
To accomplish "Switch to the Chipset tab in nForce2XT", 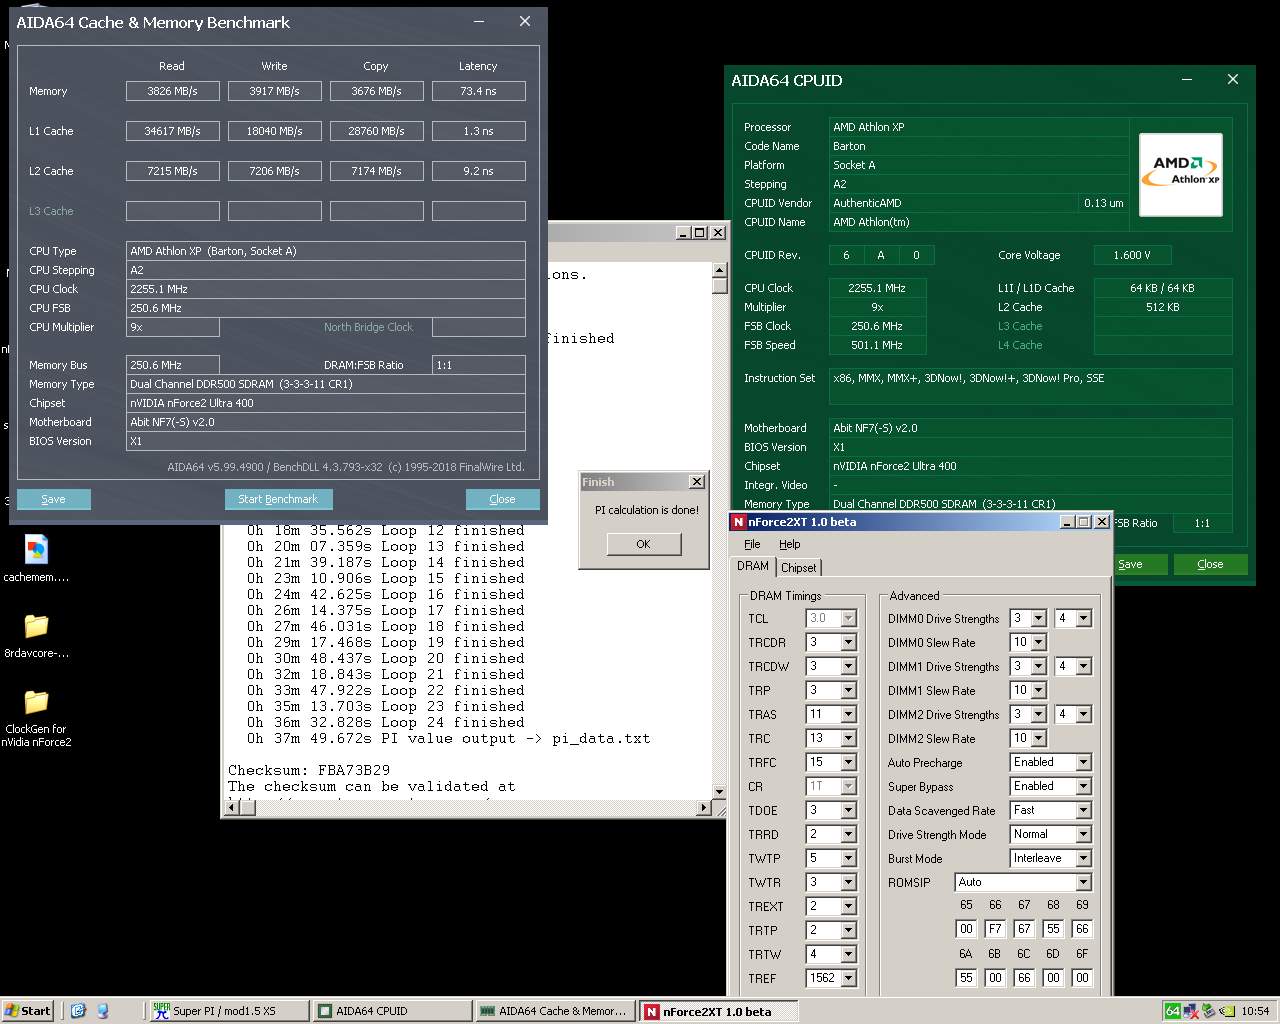I will click(799, 567).
